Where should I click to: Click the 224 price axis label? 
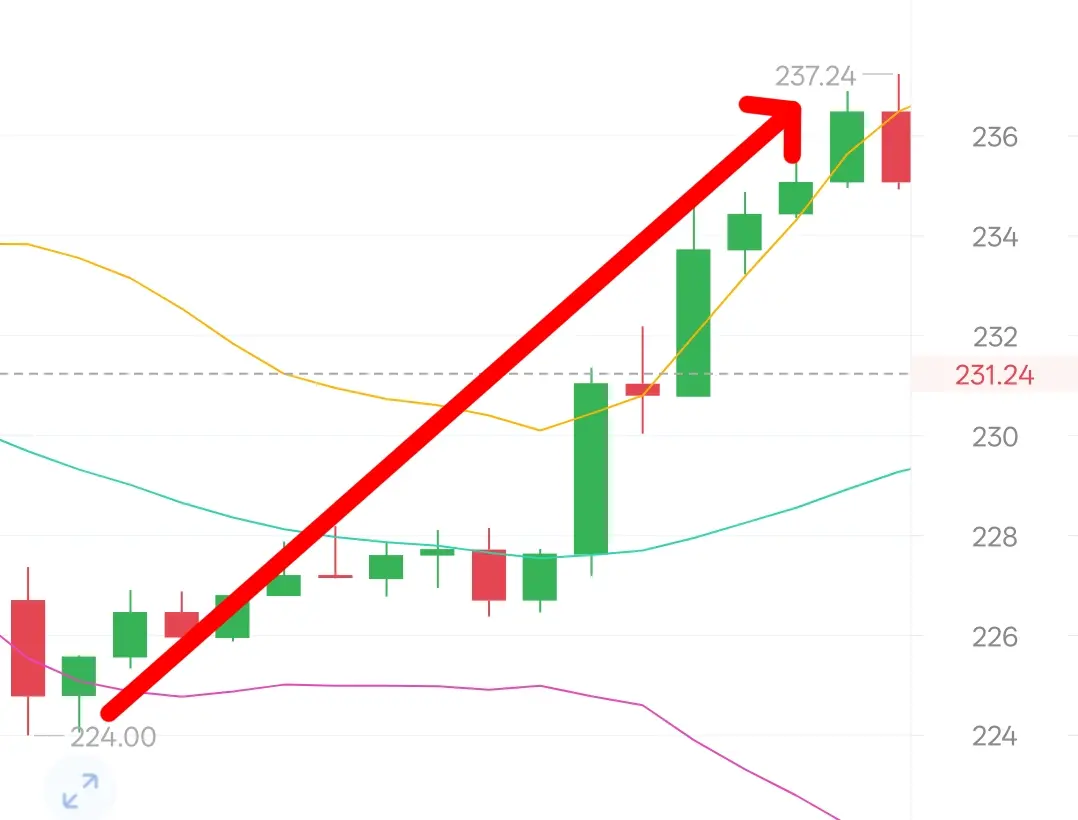tap(994, 737)
